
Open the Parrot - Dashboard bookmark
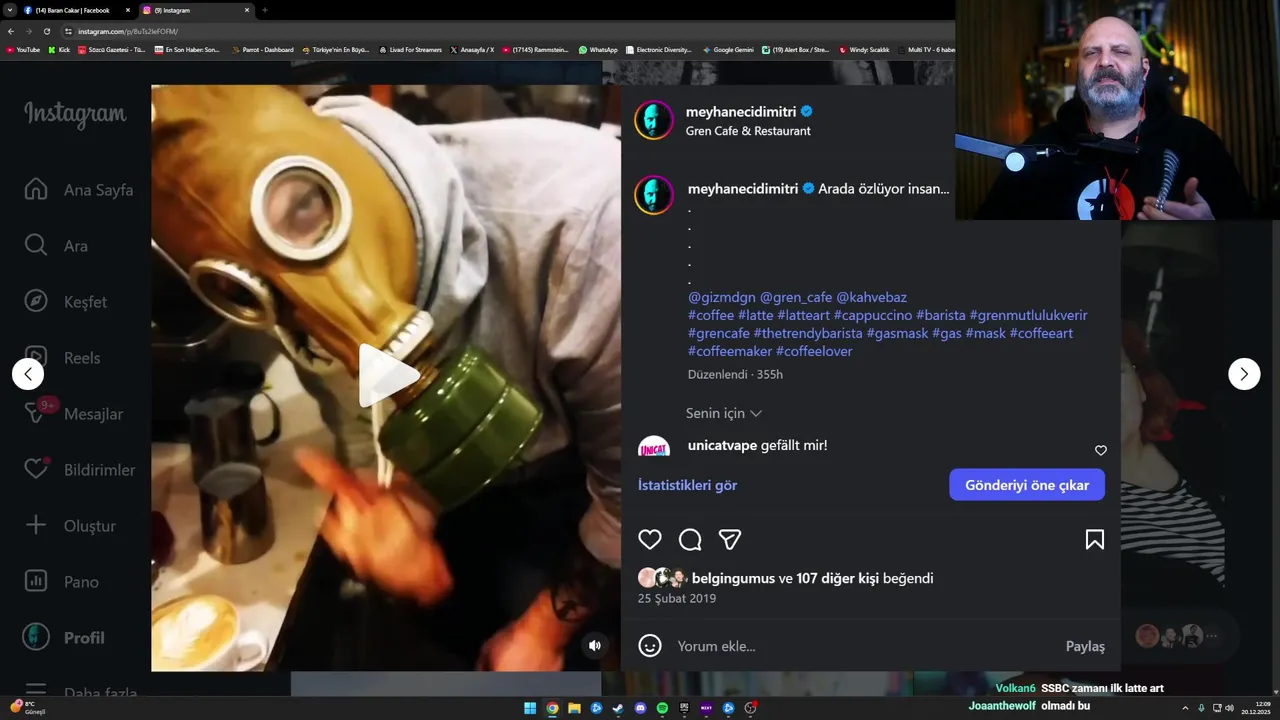pos(264,49)
